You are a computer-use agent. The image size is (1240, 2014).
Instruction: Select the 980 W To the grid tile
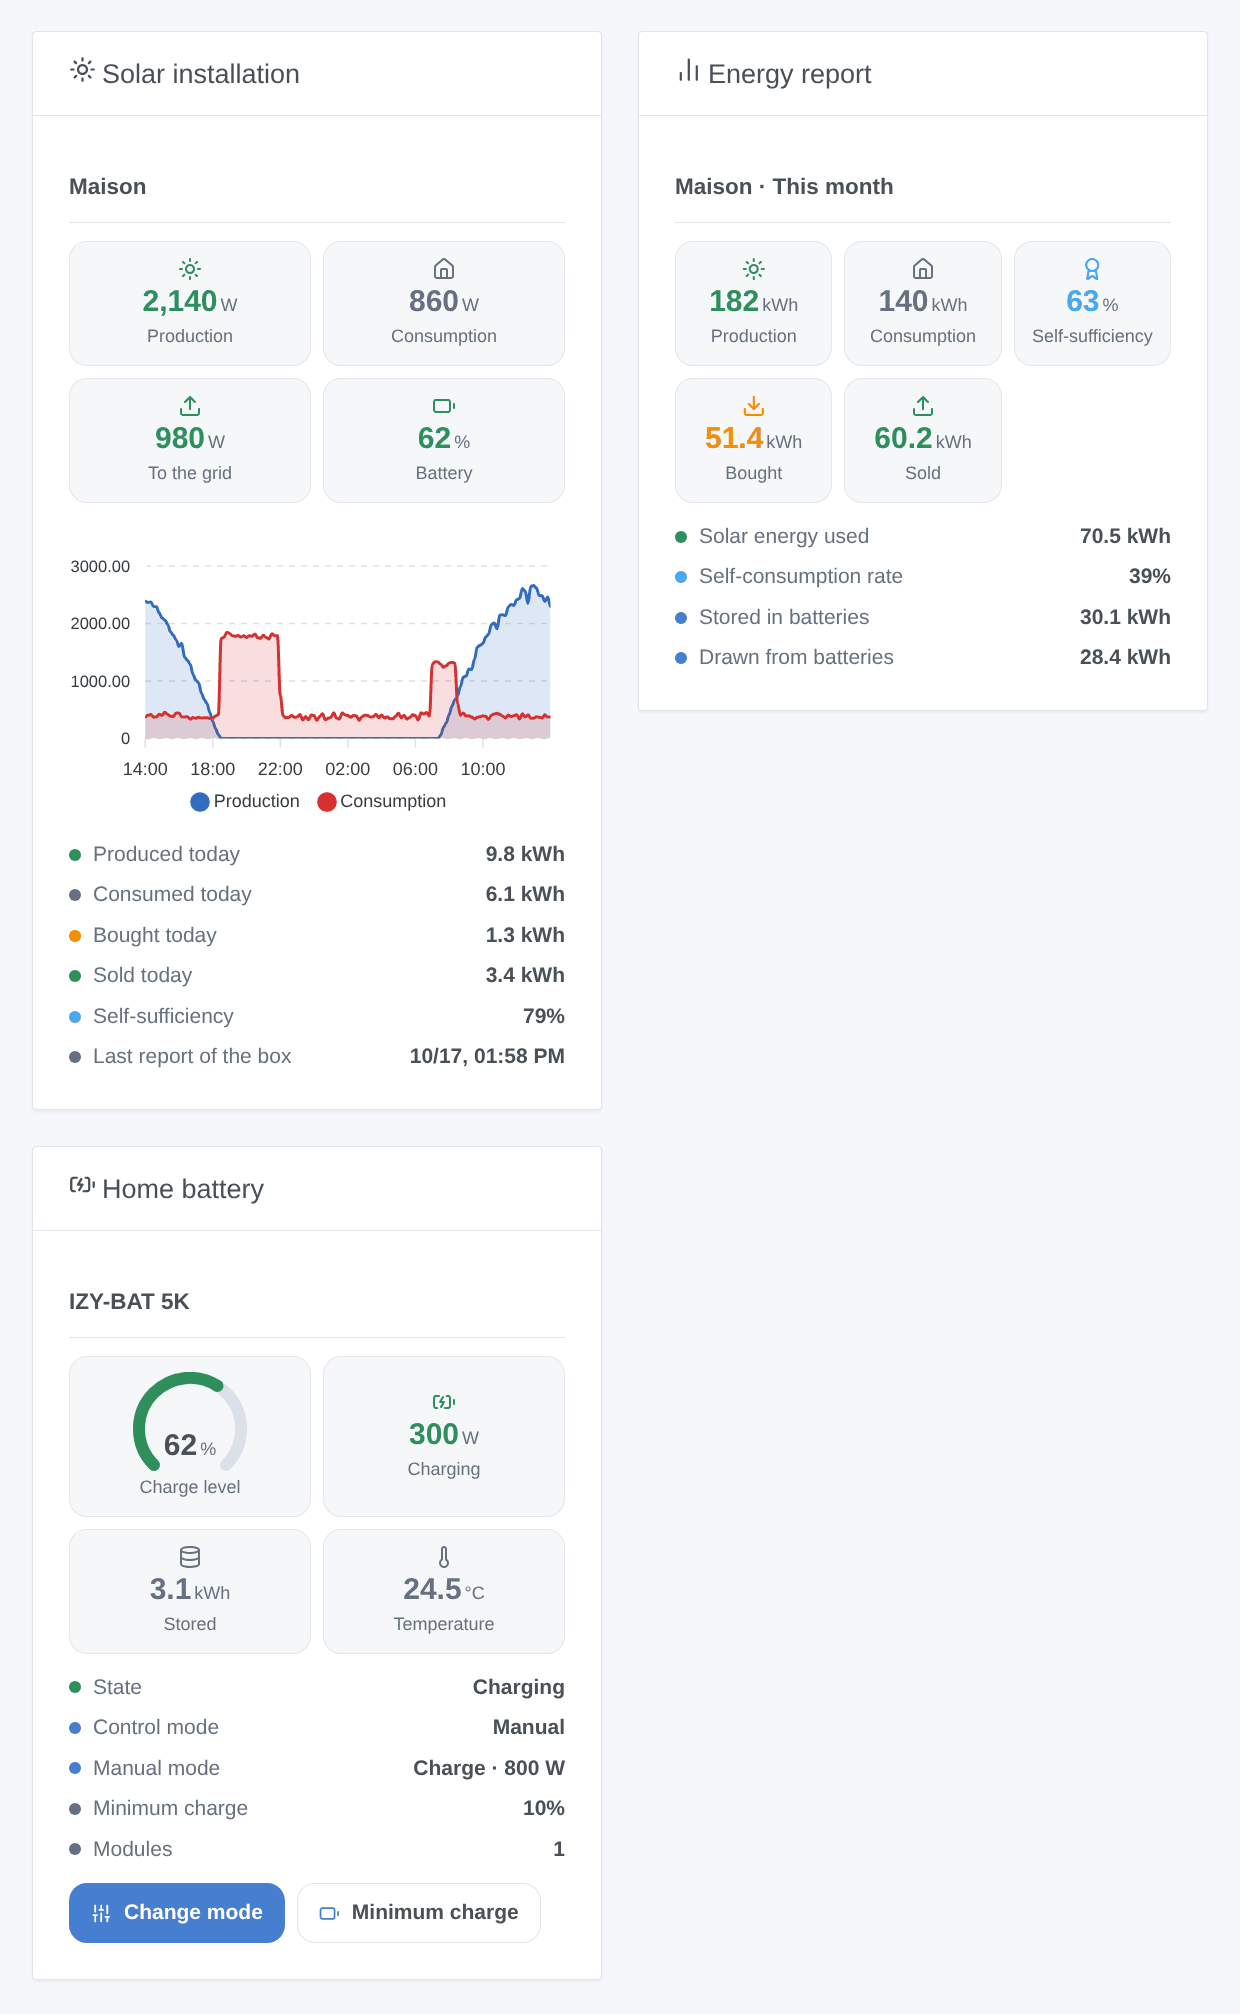point(190,440)
